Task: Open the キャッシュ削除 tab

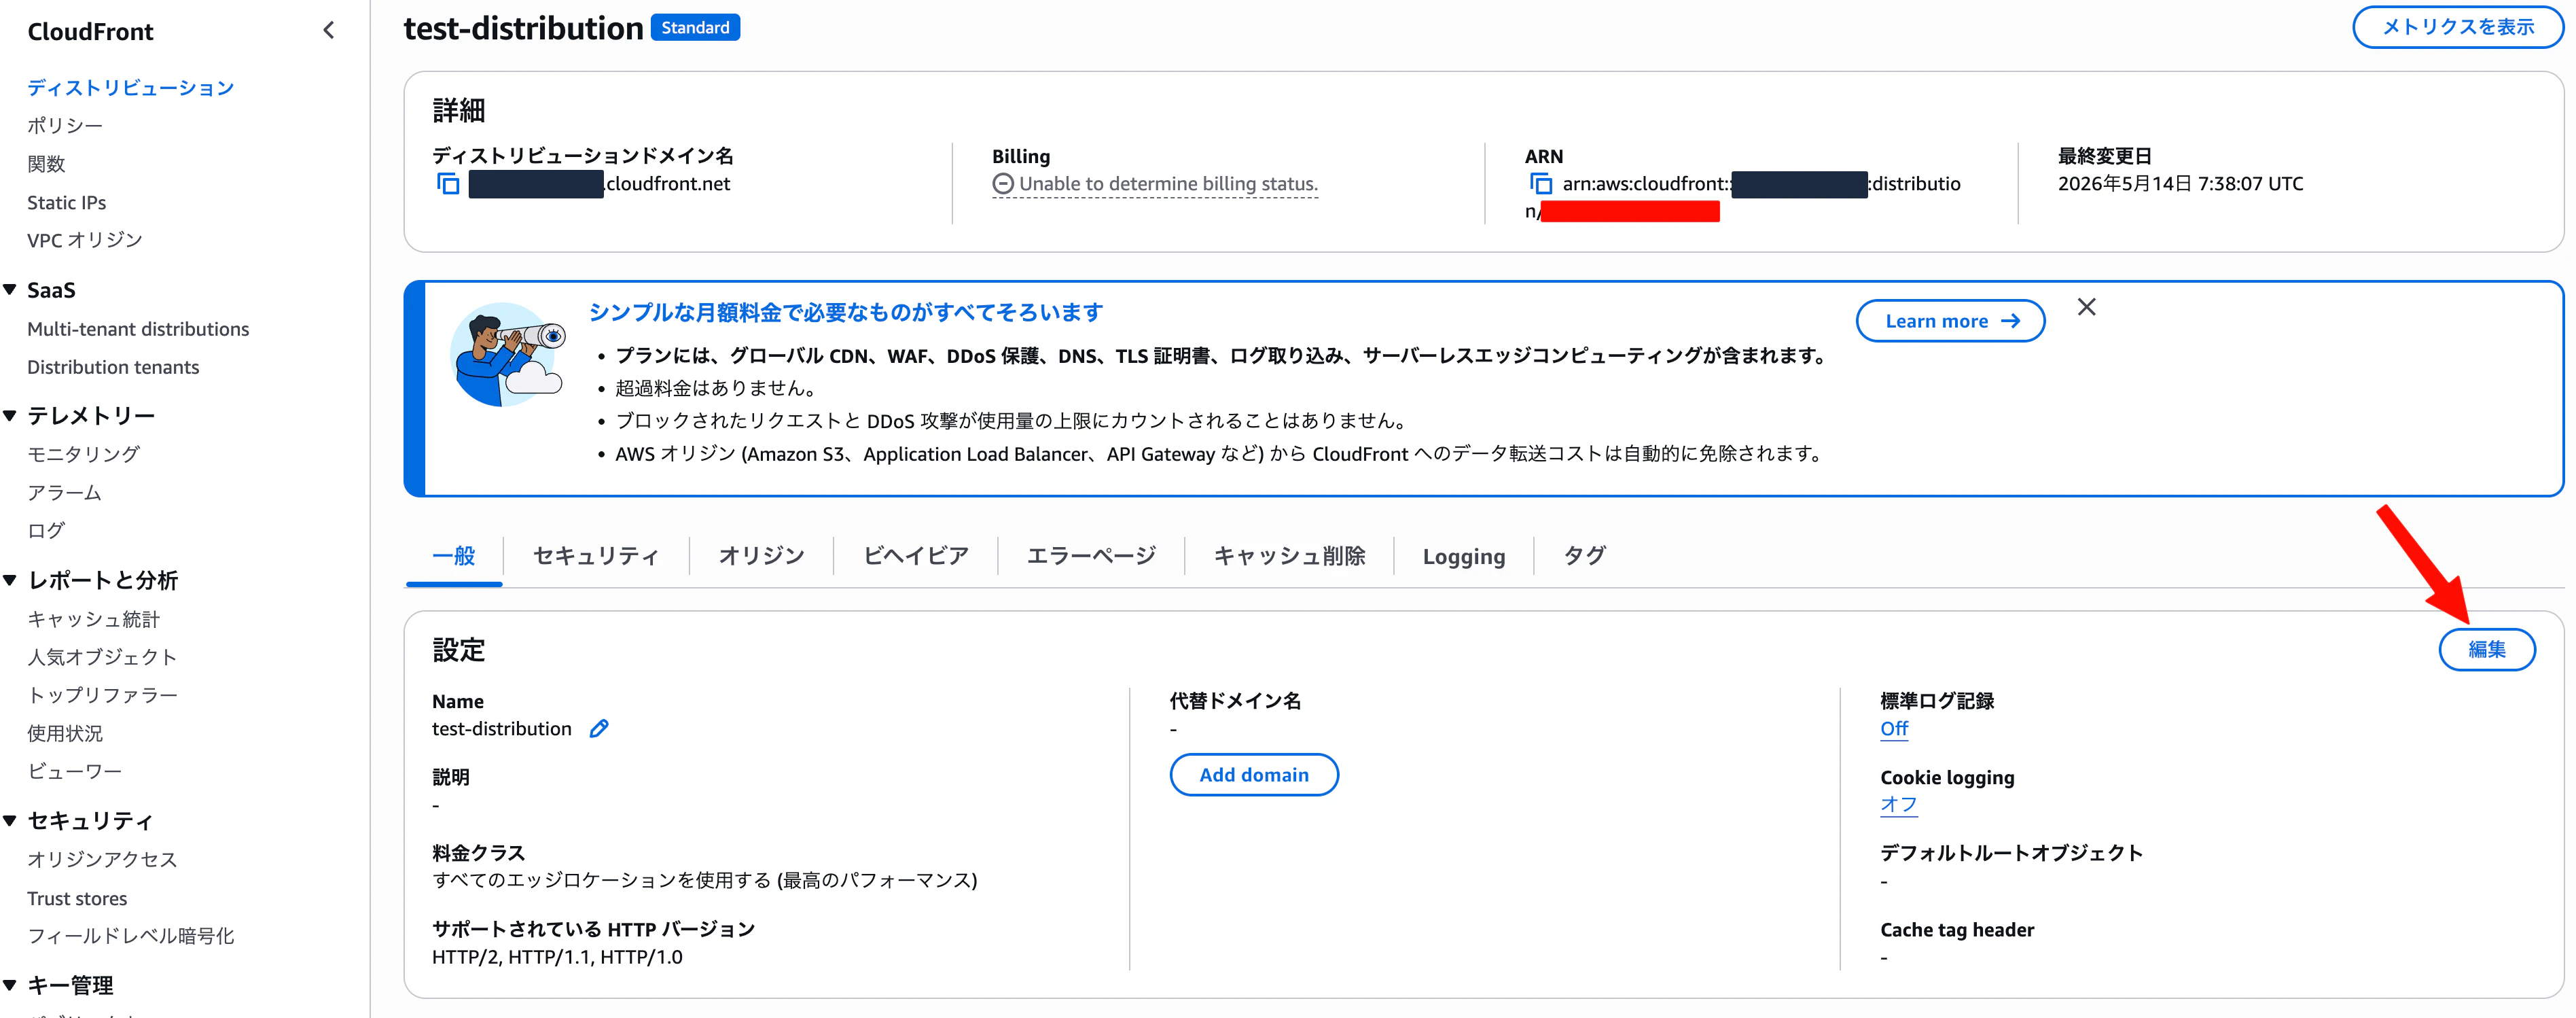Action: (x=1289, y=556)
